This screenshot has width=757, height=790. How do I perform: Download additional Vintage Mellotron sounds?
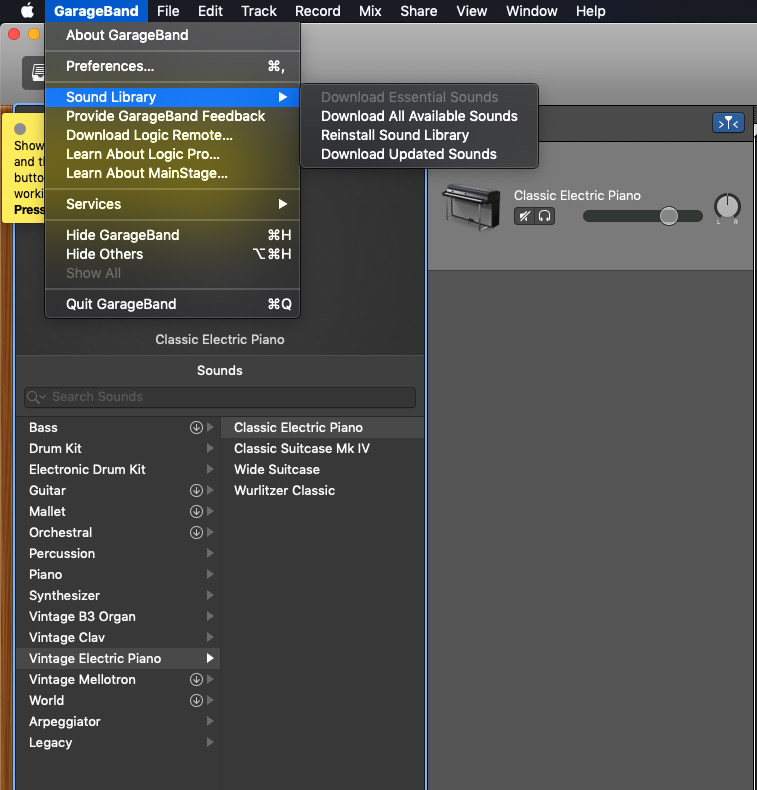click(196, 680)
